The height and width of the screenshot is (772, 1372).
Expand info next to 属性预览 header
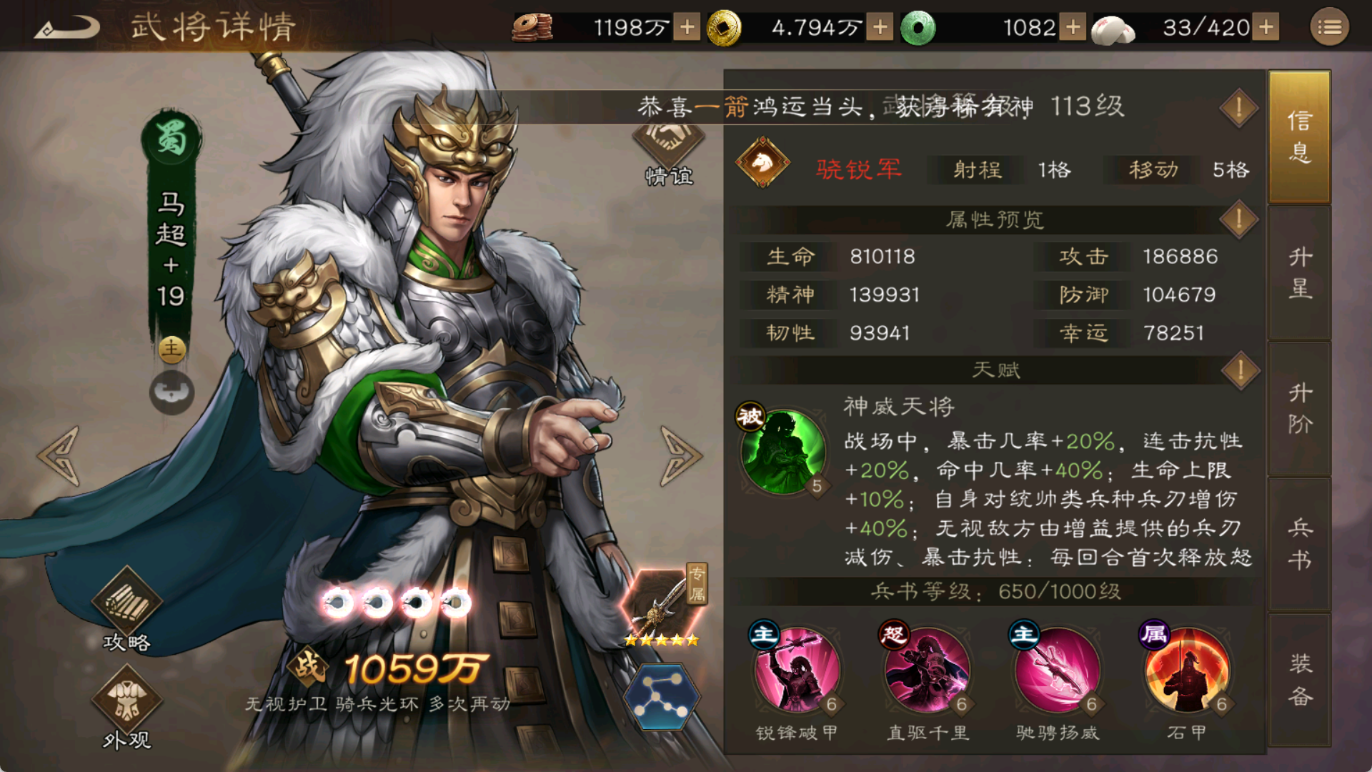(x=1239, y=219)
